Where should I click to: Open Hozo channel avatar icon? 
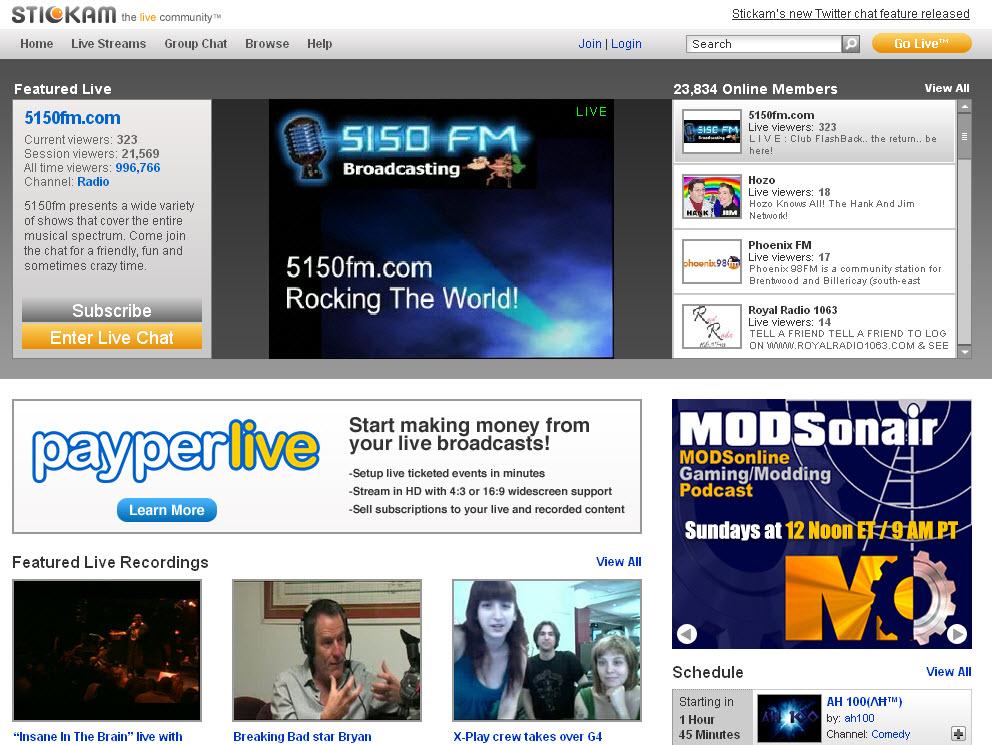[x=711, y=197]
